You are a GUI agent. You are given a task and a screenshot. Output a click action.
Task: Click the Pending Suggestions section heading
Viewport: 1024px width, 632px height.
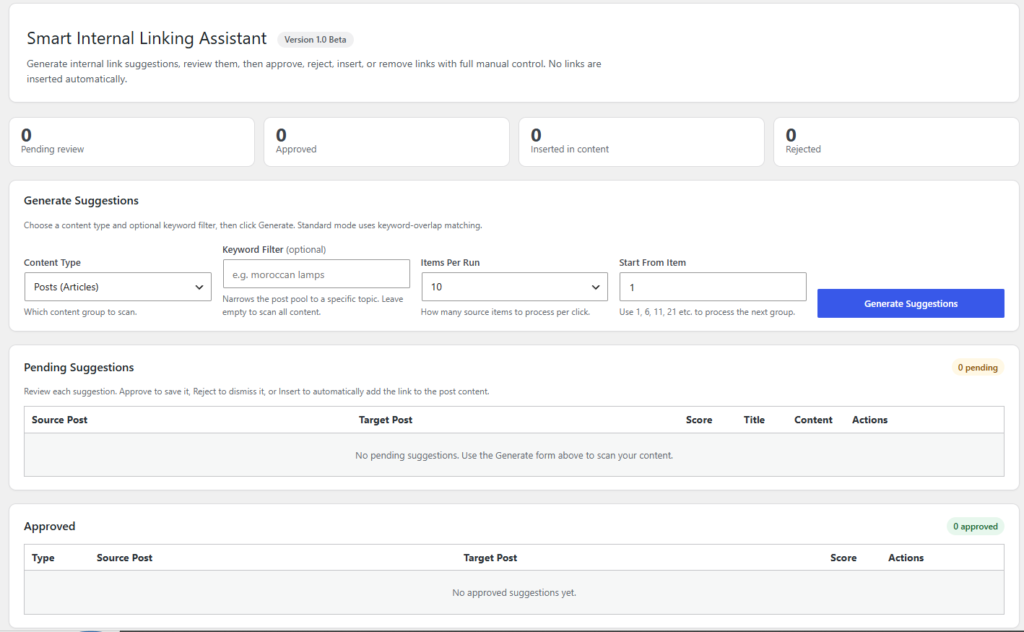[x=78, y=368]
